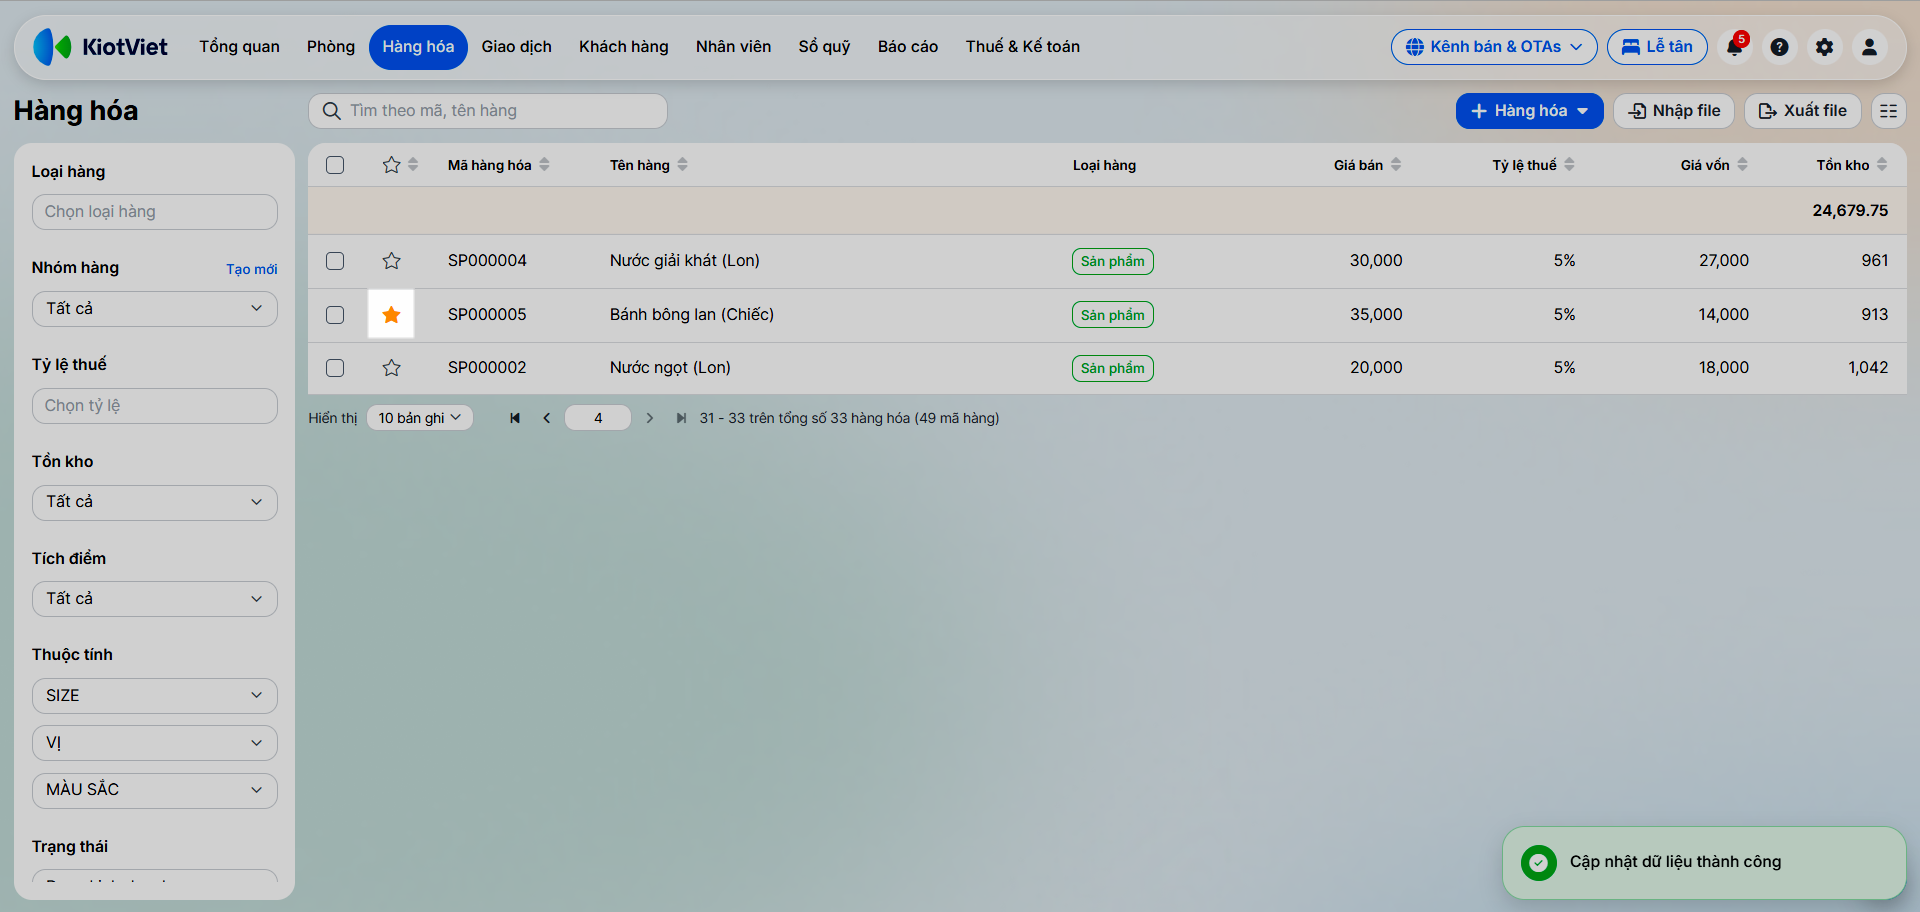Screen dimensions: 1920x912
Task: Sort by Tỷ lệ thuế column arrows
Action: point(1569,165)
